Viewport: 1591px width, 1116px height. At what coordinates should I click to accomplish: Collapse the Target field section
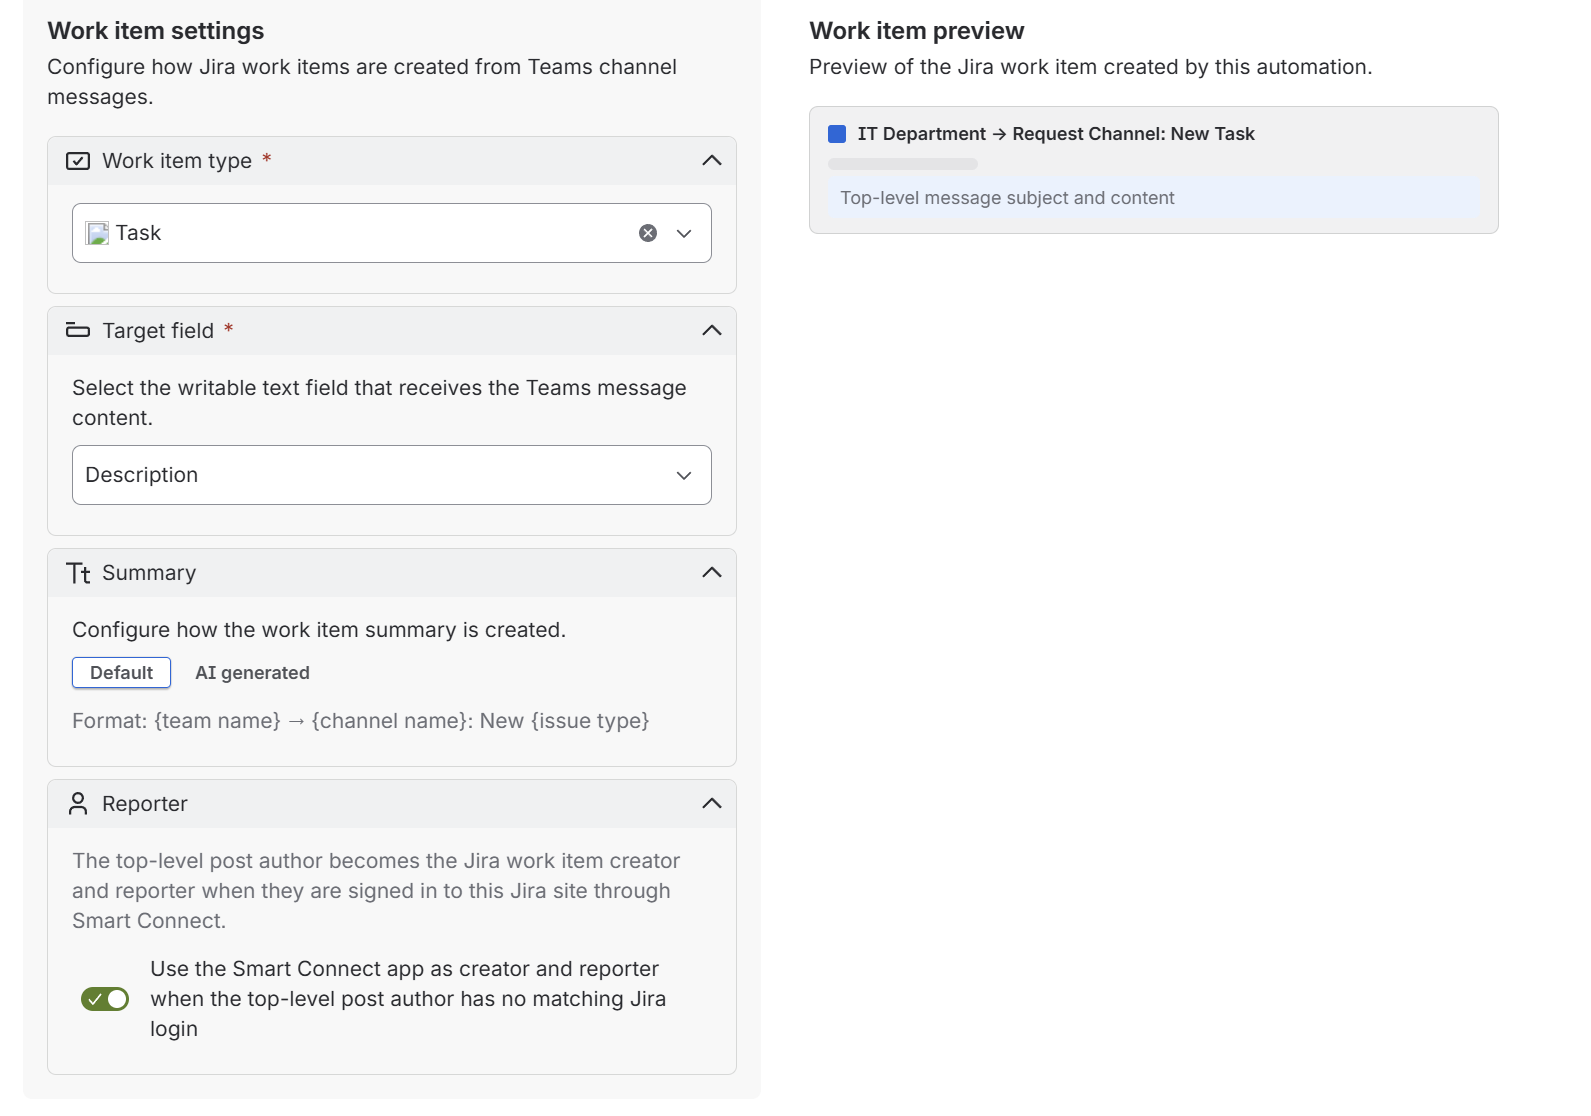[712, 331]
